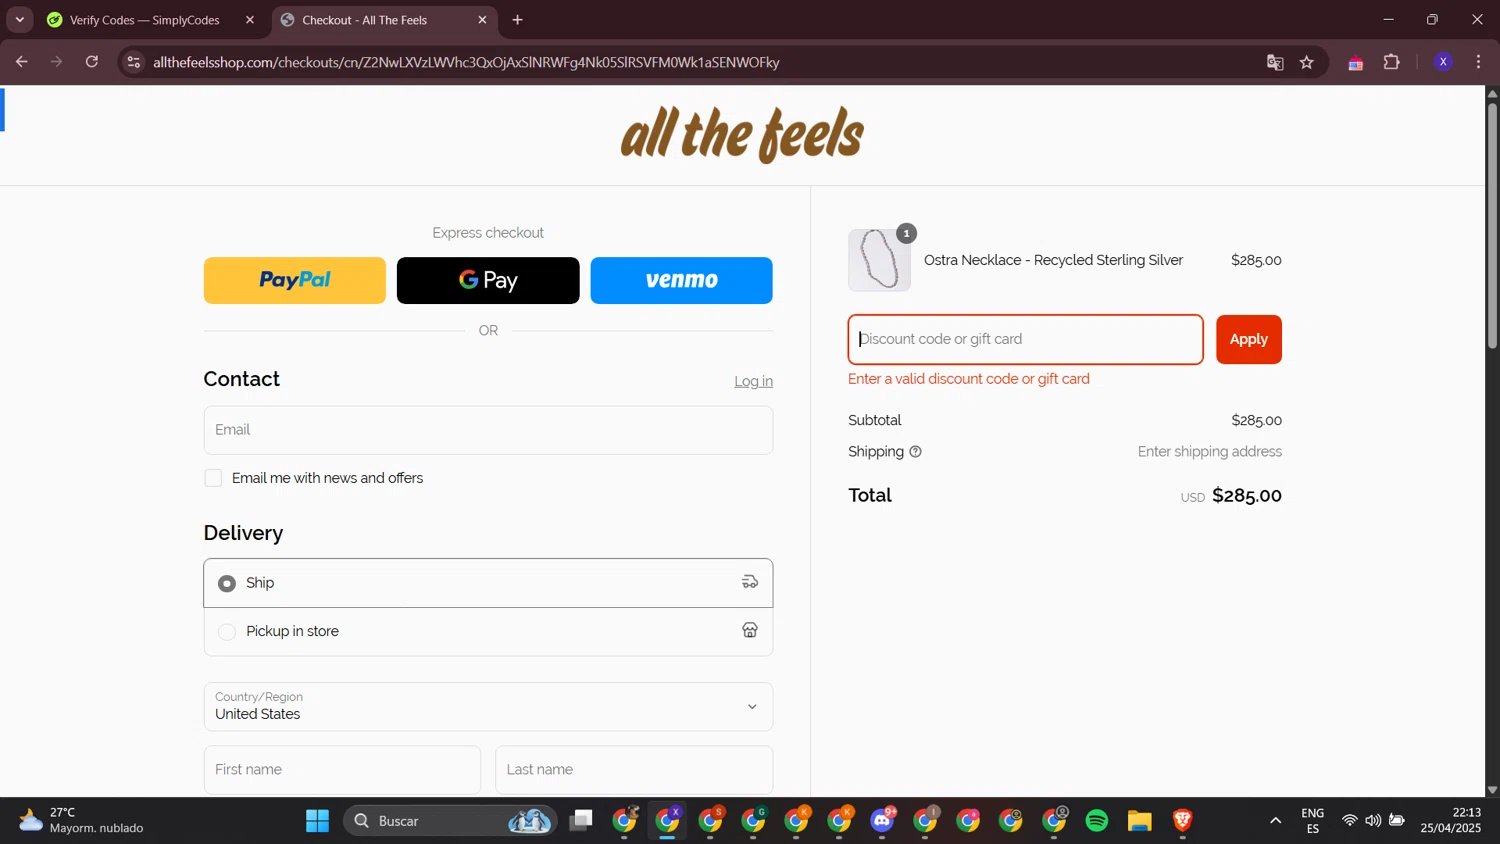The image size is (1500, 844).
Task: Click the Discount code or gift card field
Action: pyautogui.click(x=1026, y=339)
